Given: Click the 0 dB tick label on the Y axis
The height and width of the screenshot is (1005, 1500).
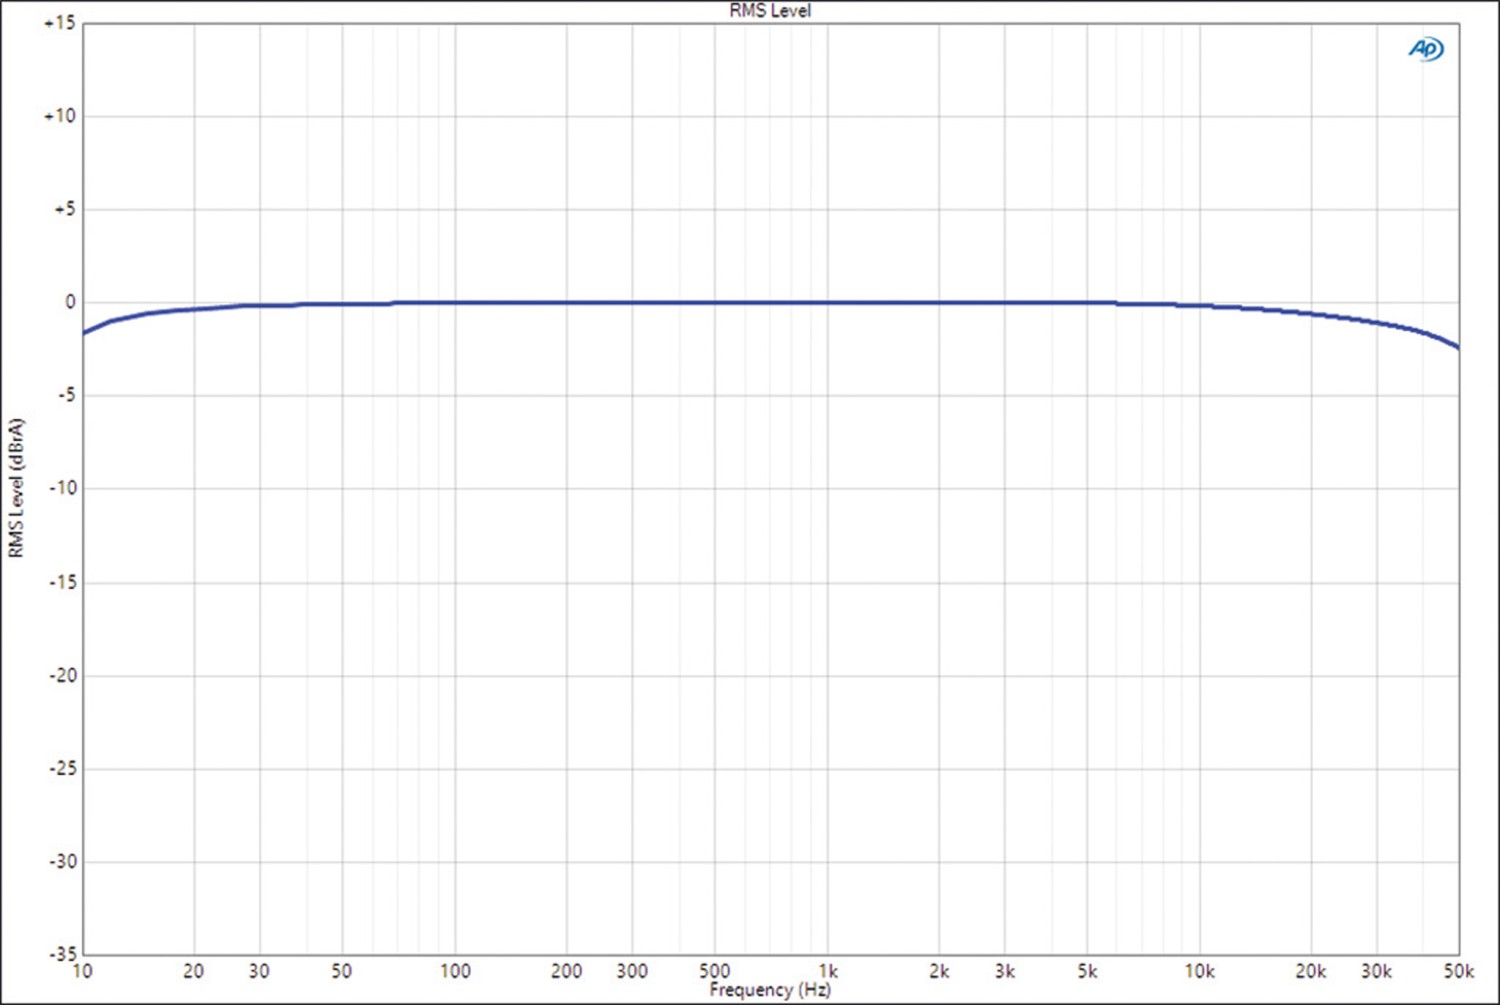Looking at the screenshot, I should pos(69,302).
